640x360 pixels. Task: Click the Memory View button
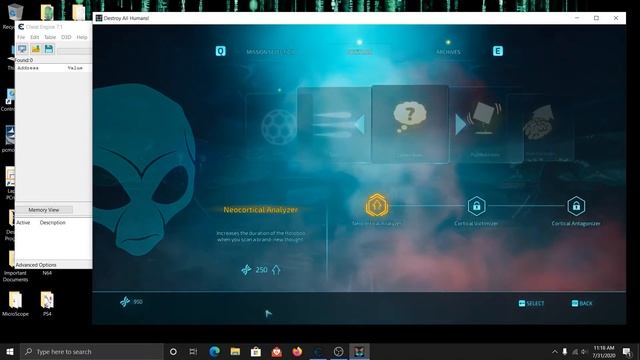[44, 210]
